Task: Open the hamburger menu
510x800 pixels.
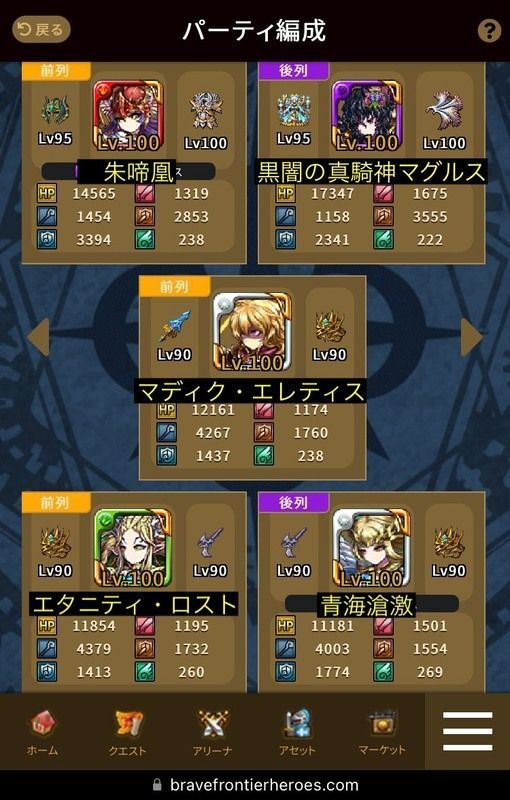Action: point(468,731)
